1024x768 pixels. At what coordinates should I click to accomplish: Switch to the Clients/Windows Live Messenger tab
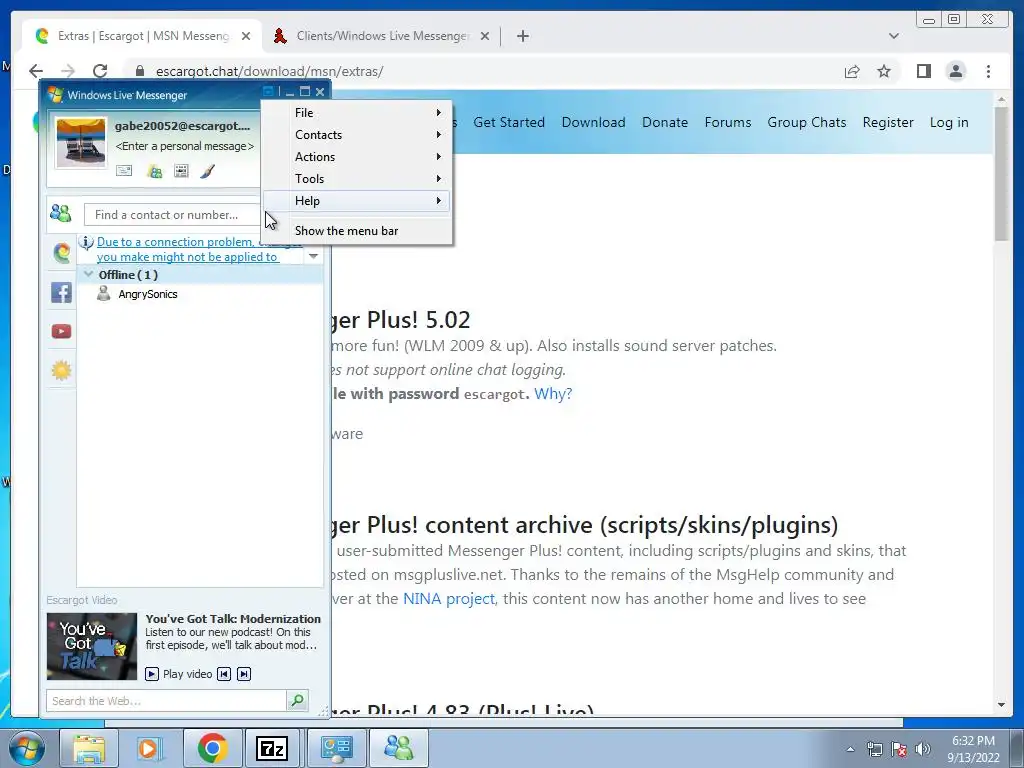(382, 36)
